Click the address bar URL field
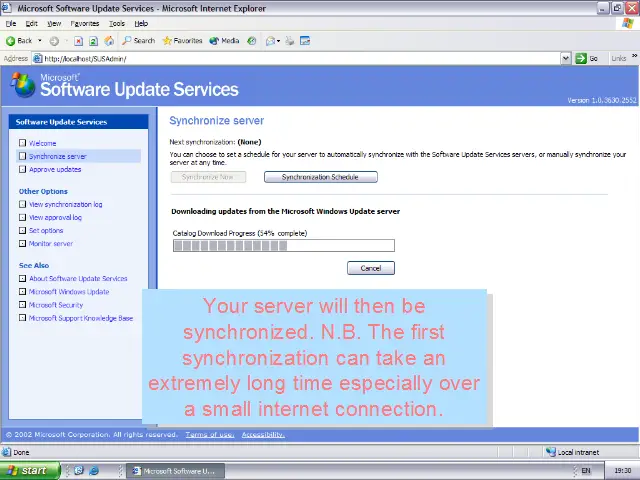Viewport: 640px width, 480px height. [297, 58]
